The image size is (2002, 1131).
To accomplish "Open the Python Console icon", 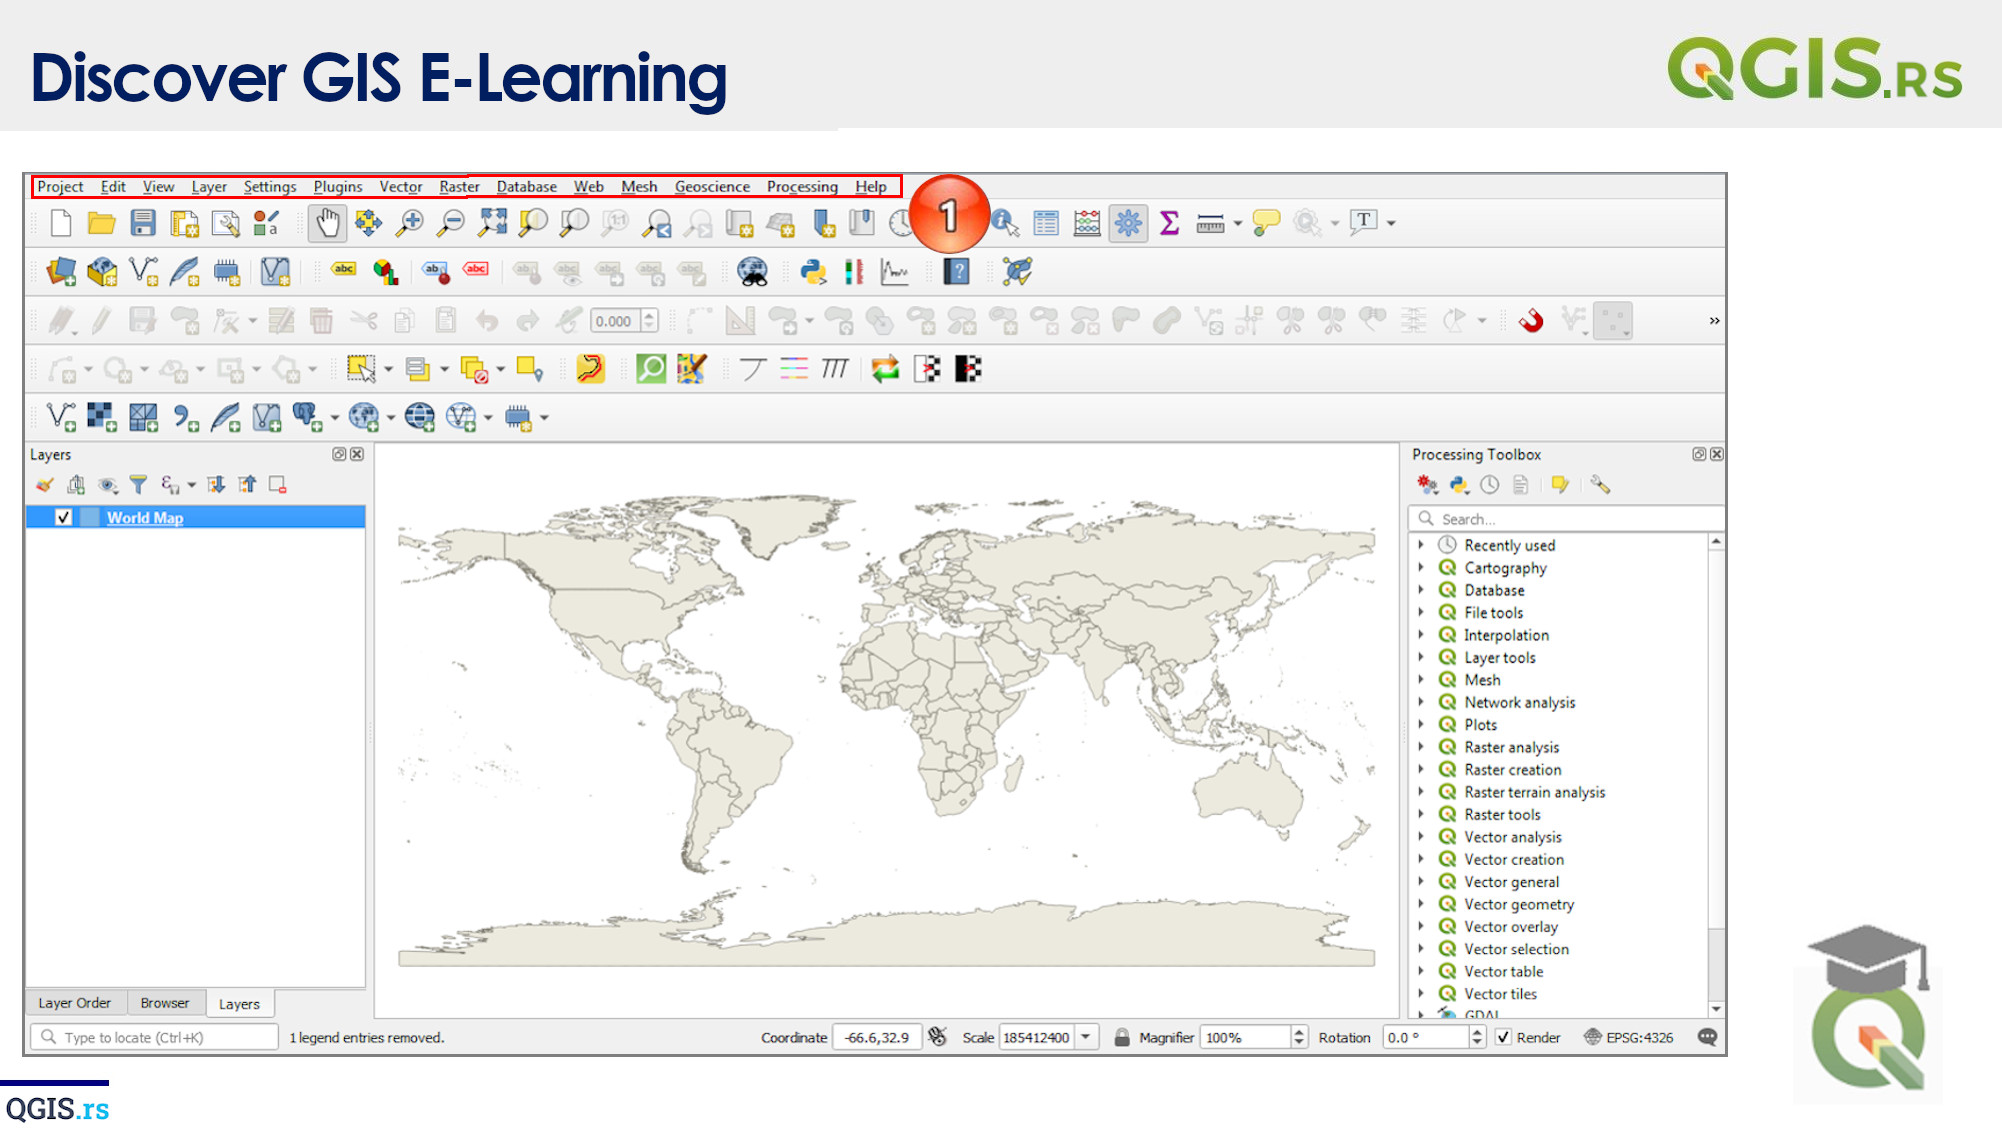I will [813, 272].
